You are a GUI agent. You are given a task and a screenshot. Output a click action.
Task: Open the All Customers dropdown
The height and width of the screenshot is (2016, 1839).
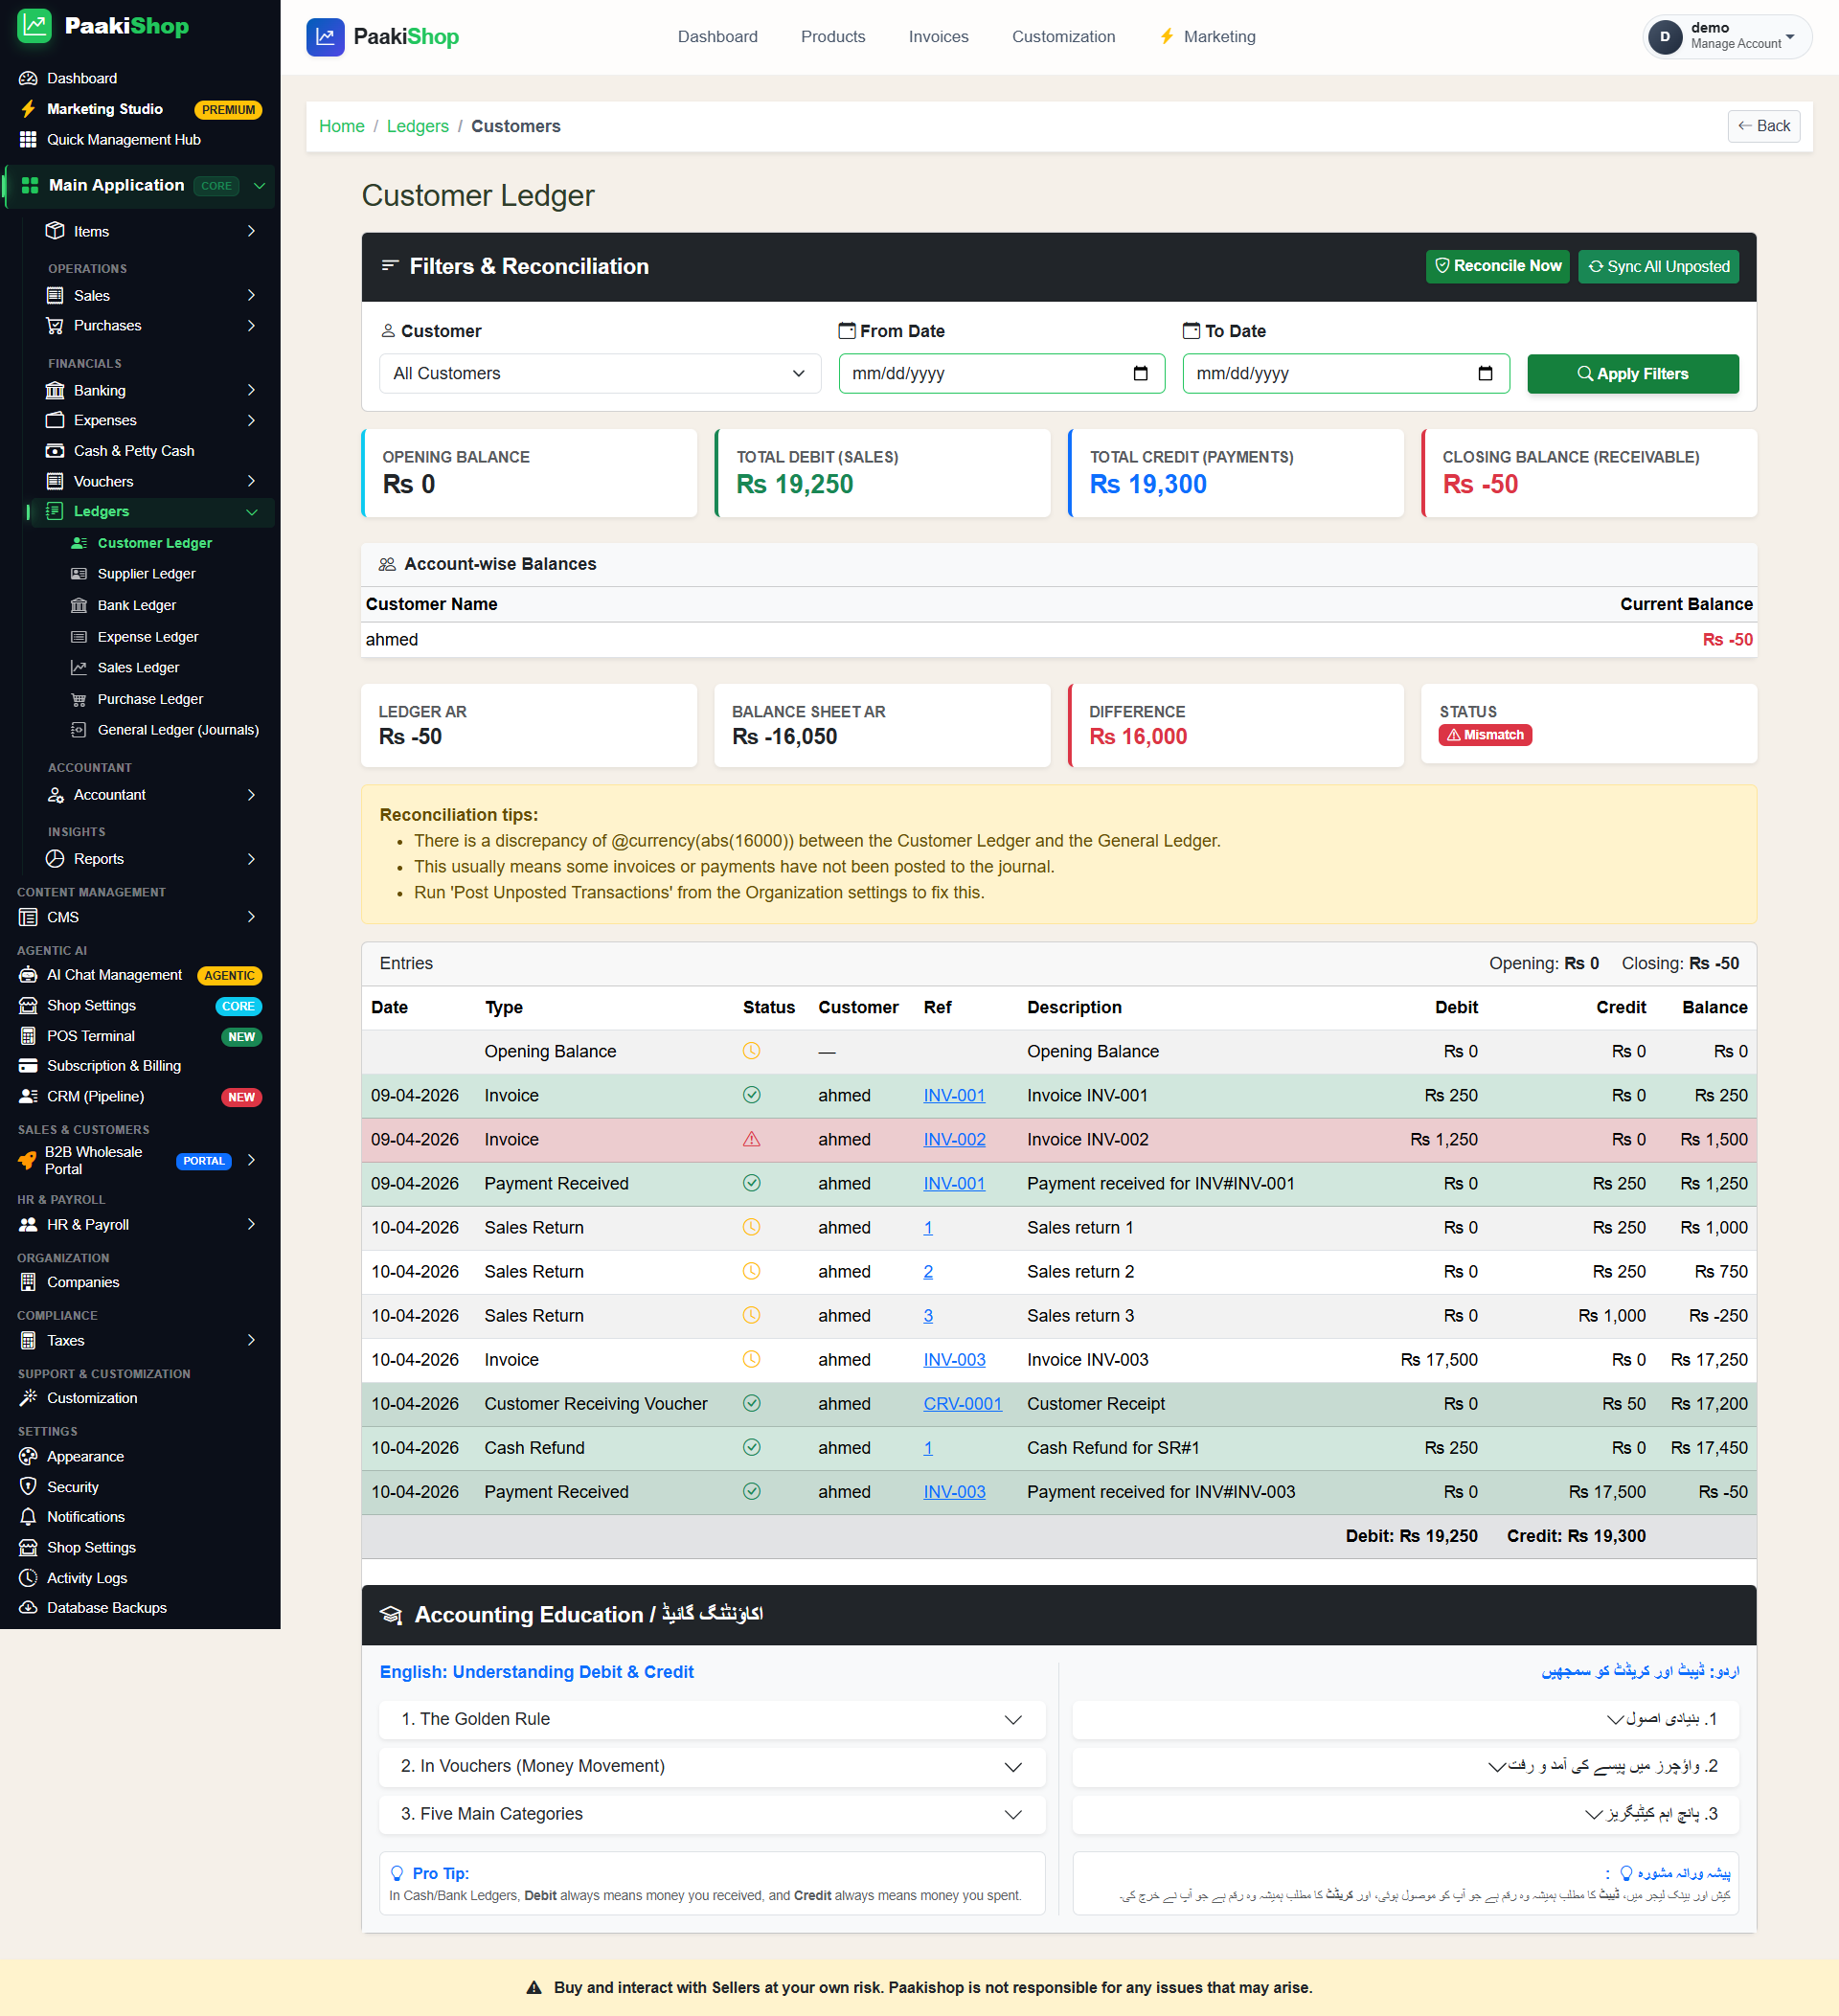point(600,373)
